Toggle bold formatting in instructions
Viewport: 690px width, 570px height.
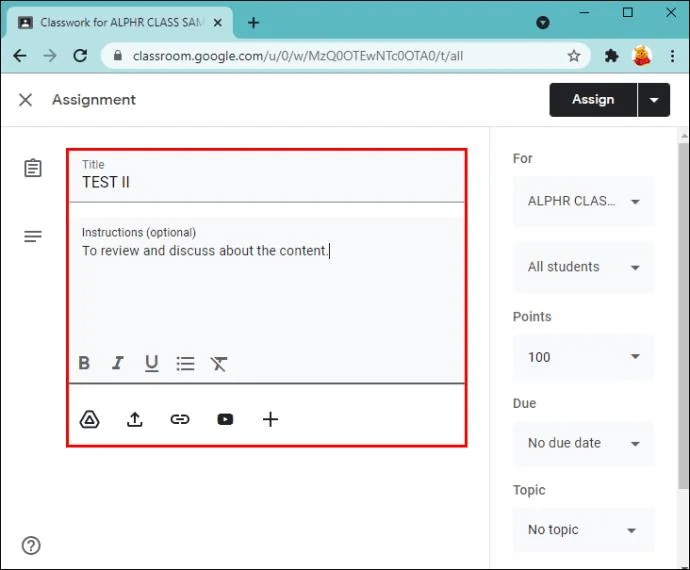tap(84, 363)
